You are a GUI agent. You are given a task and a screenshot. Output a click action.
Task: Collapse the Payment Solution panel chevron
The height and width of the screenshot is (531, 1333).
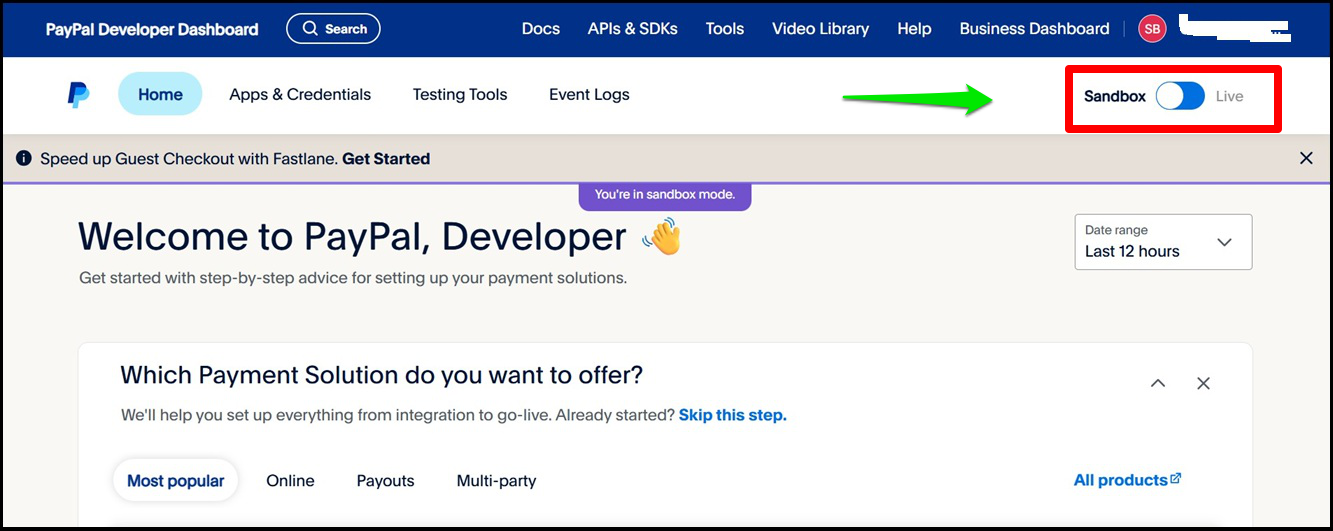pos(1158,383)
